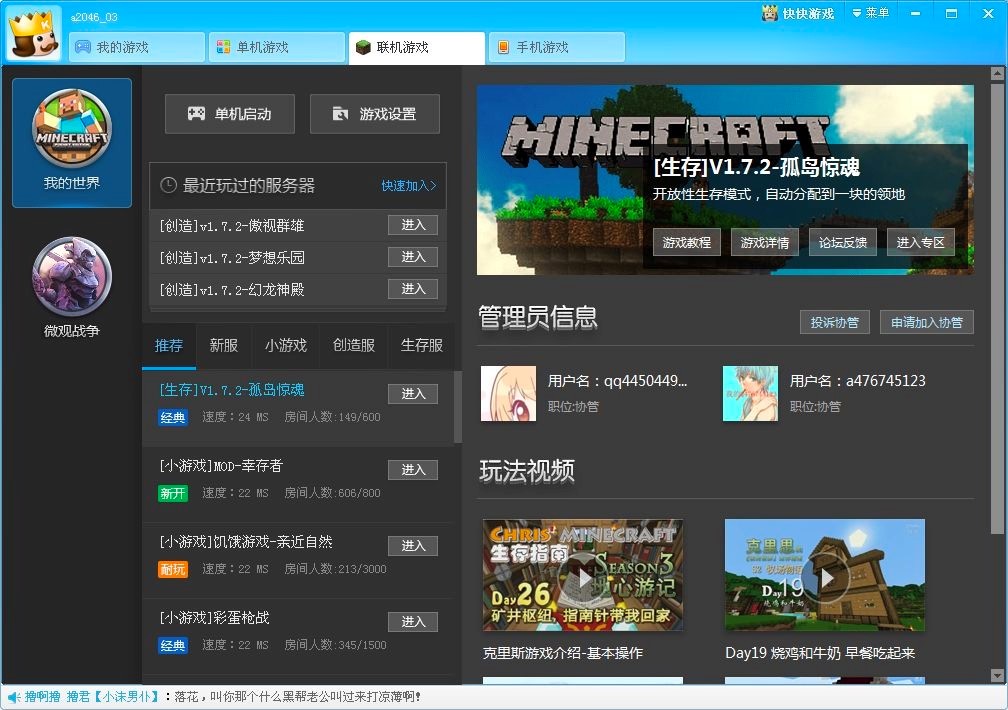Send feedback via 论坛反馈
This screenshot has width=1008, height=710.
tap(841, 242)
